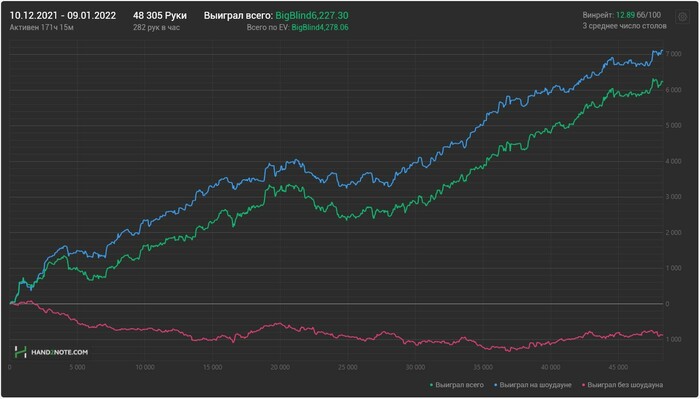The width and height of the screenshot is (700, 399).
Task: Click the 25 000 x-axis label
Action: 347,368
